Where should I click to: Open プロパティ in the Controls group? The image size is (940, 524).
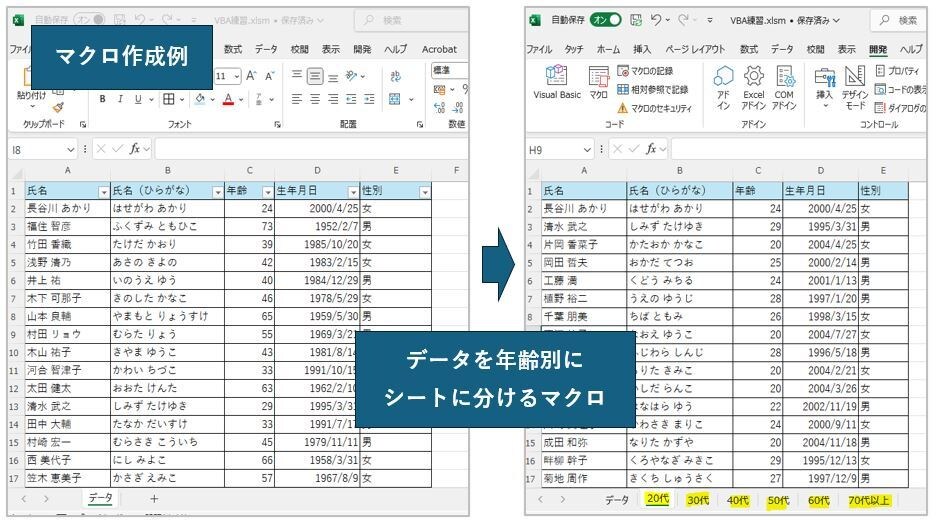pos(897,71)
